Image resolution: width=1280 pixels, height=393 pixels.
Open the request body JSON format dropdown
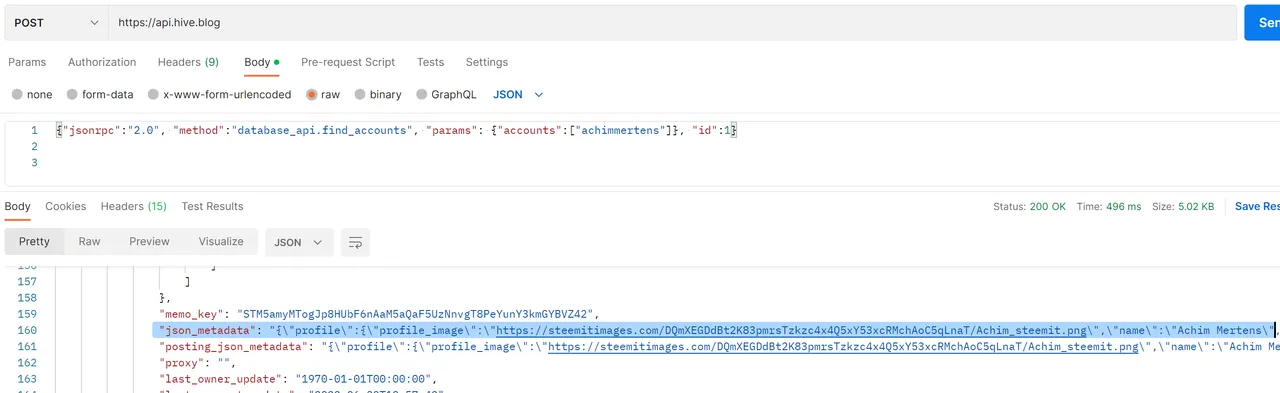click(518, 95)
